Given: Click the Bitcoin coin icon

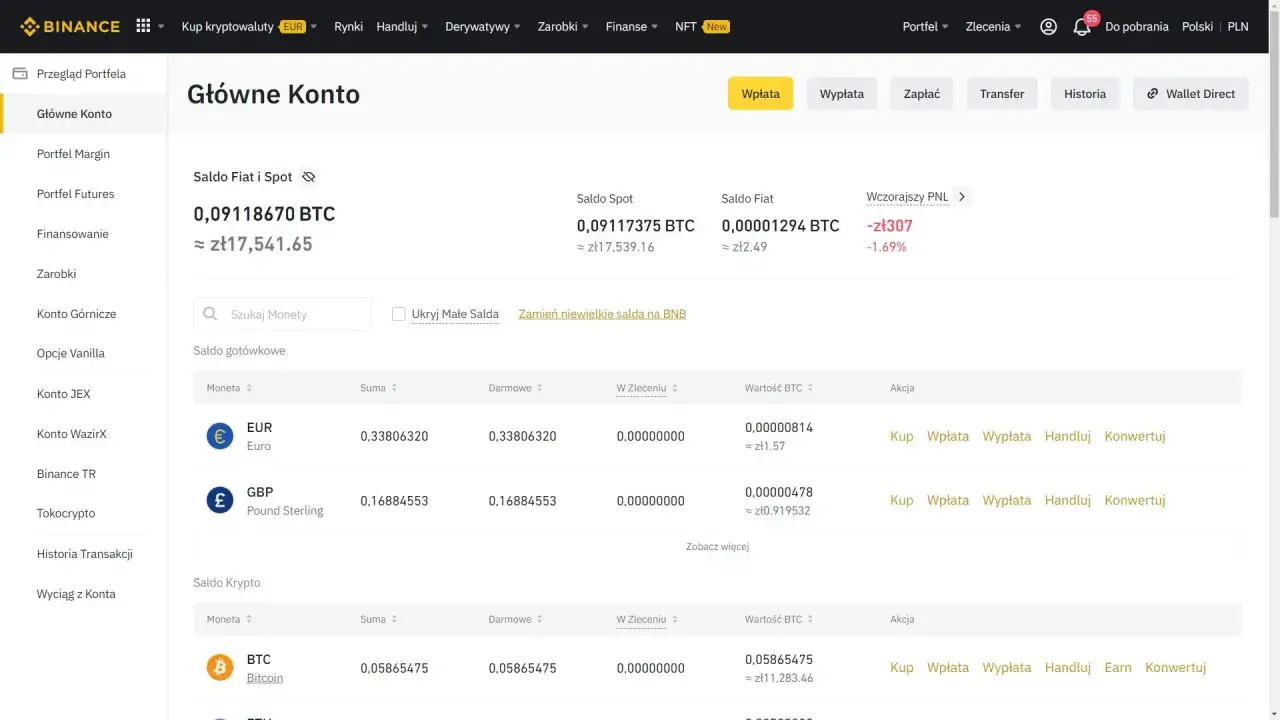Looking at the screenshot, I should click(x=219, y=667).
